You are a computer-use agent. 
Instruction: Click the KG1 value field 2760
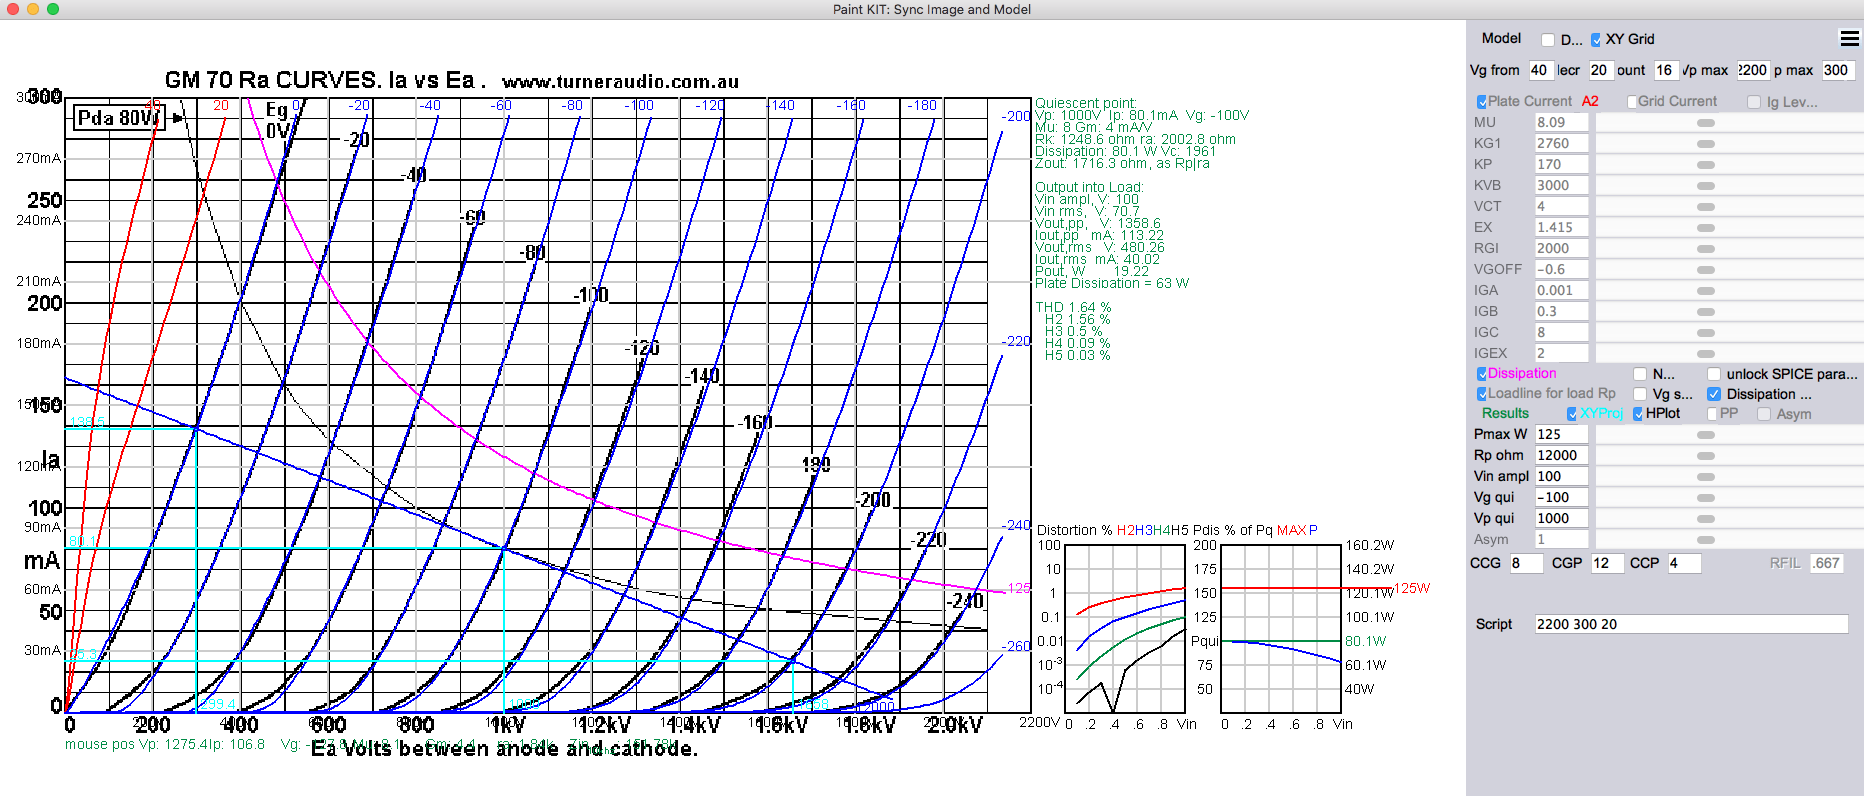(1561, 144)
